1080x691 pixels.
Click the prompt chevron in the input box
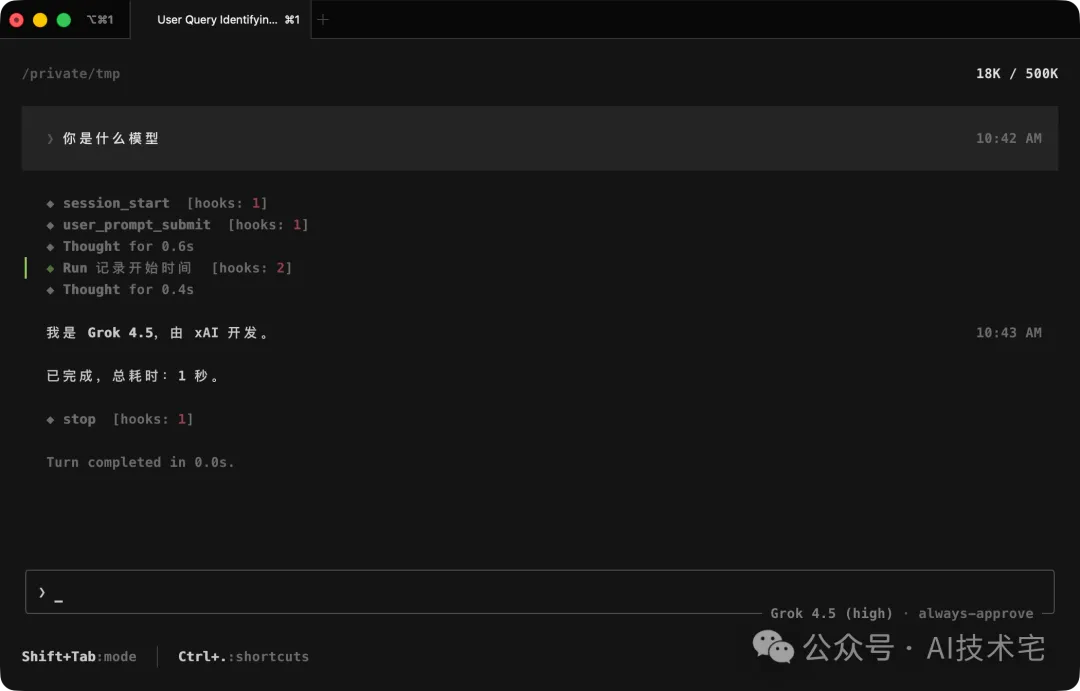[42, 592]
